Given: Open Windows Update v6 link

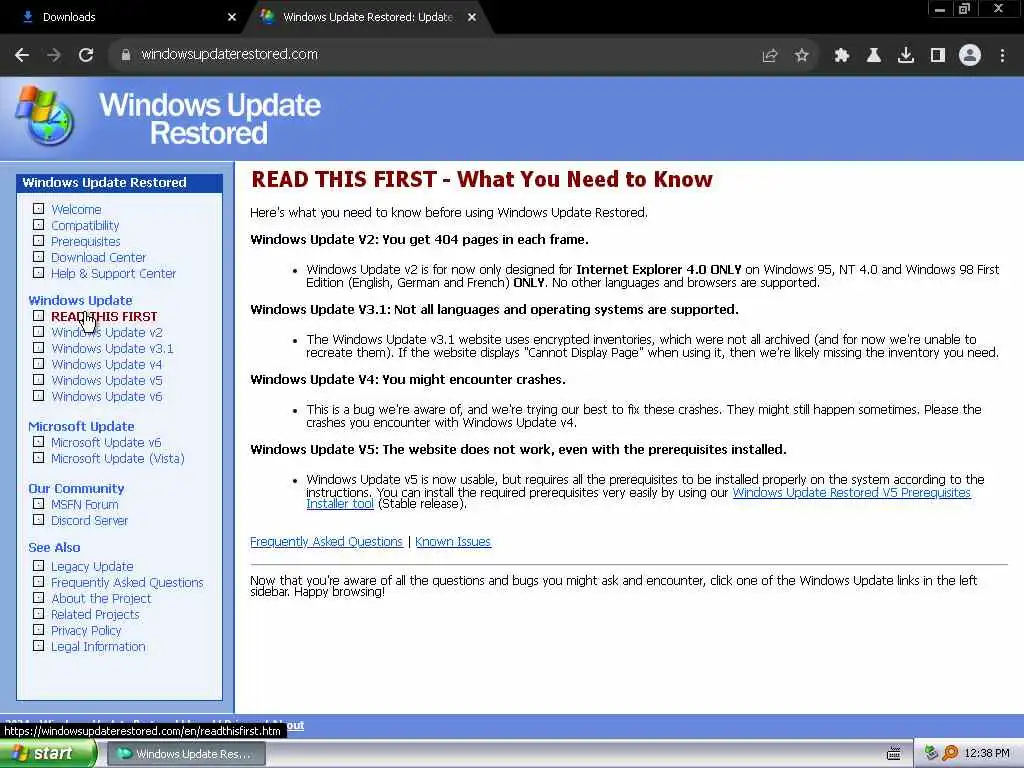Looking at the screenshot, I should pos(106,396).
